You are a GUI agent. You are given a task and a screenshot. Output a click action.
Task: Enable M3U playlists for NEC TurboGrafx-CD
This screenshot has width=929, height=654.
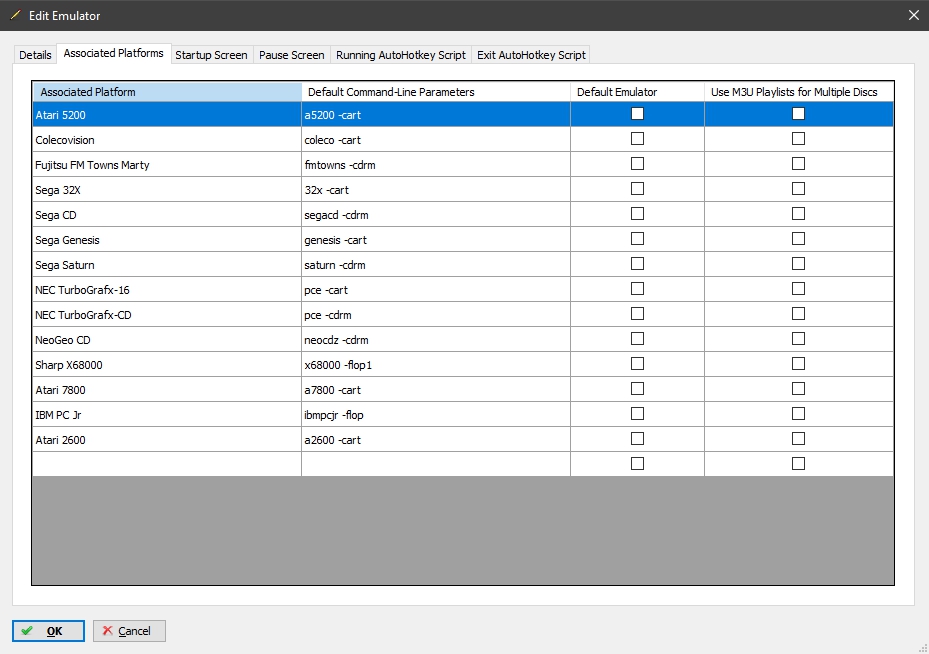point(799,313)
